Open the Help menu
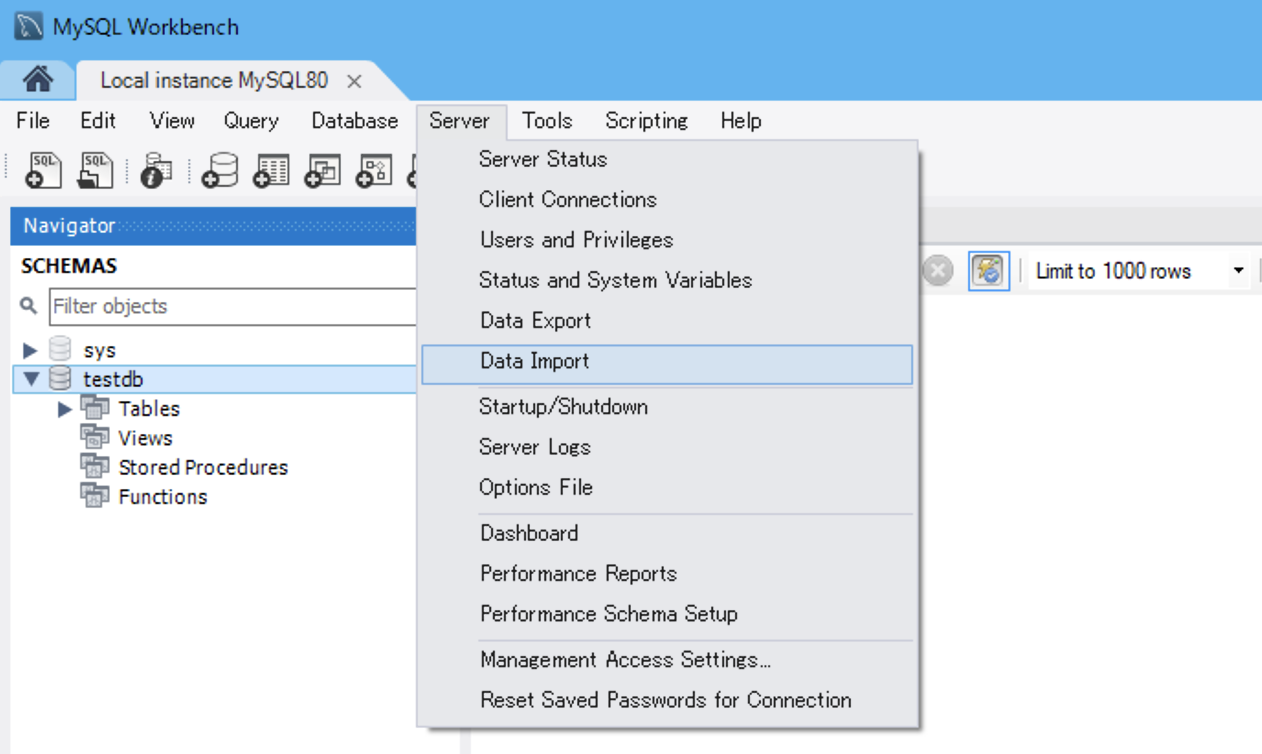 click(x=741, y=121)
